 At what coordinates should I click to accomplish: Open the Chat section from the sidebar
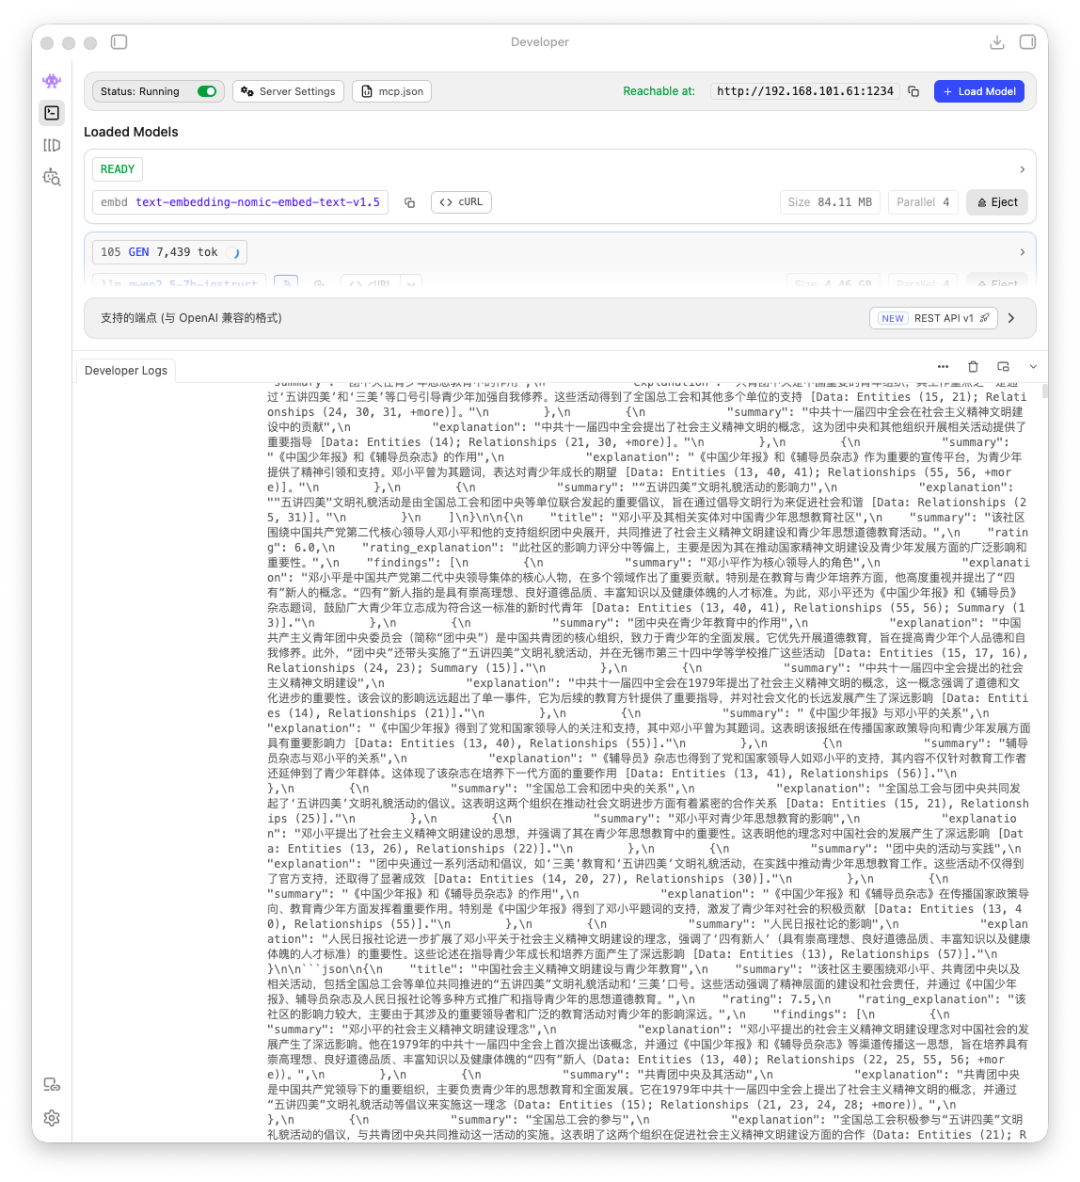tap(52, 81)
